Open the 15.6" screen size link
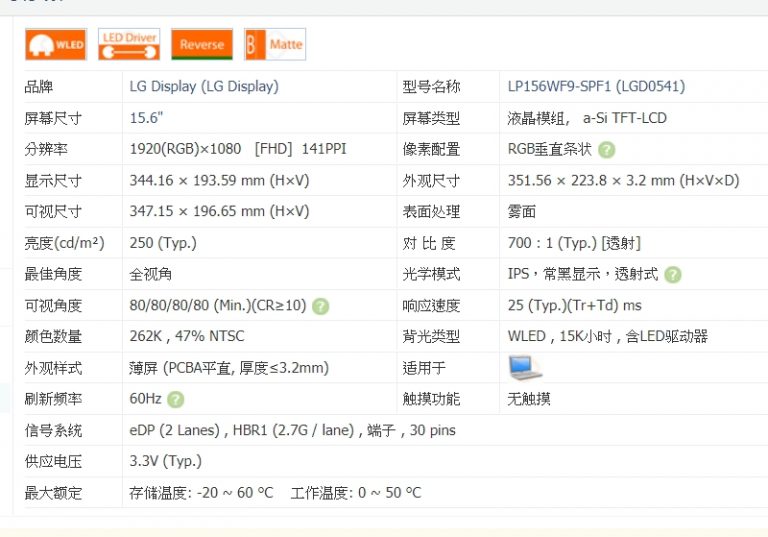This screenshot has width=768, height=537. coord(146,118)
